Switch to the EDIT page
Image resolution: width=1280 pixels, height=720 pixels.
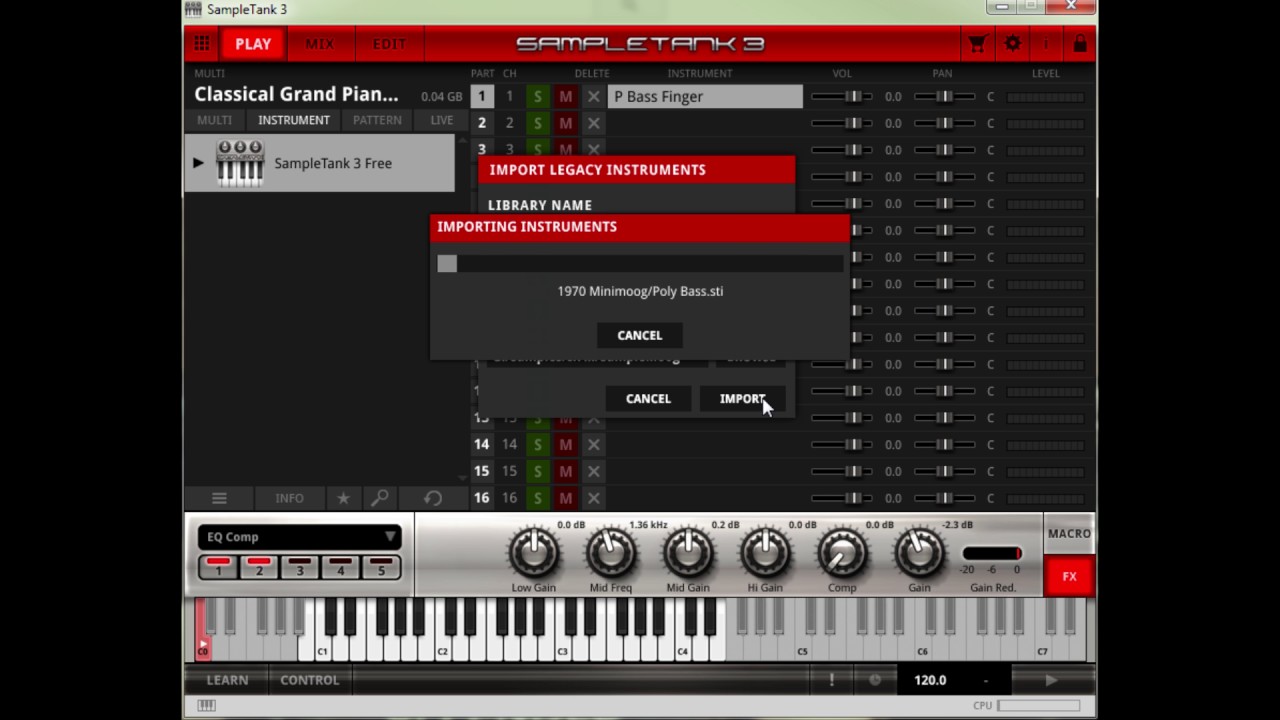pyautogui.click(x=389, y=44)
